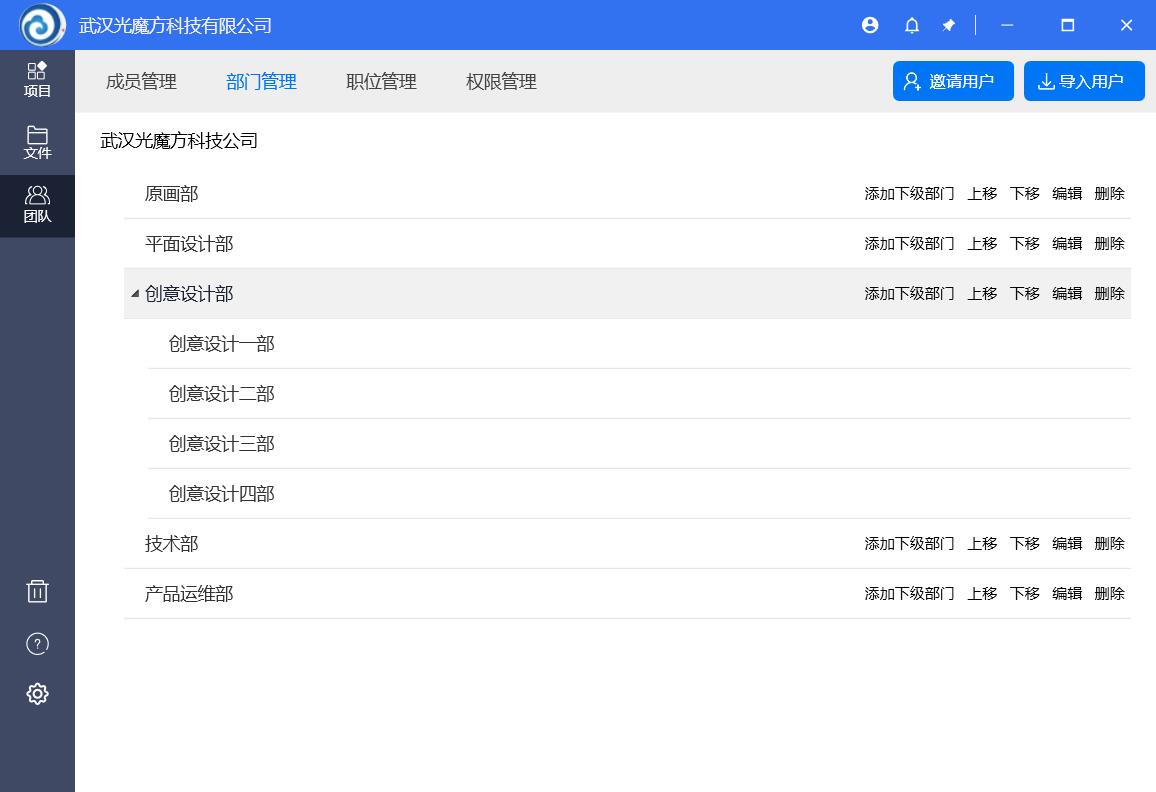The image size is (1156, 792).
Task: Open the 文件 section in sidebar
Action: click(x=37, y=143)
